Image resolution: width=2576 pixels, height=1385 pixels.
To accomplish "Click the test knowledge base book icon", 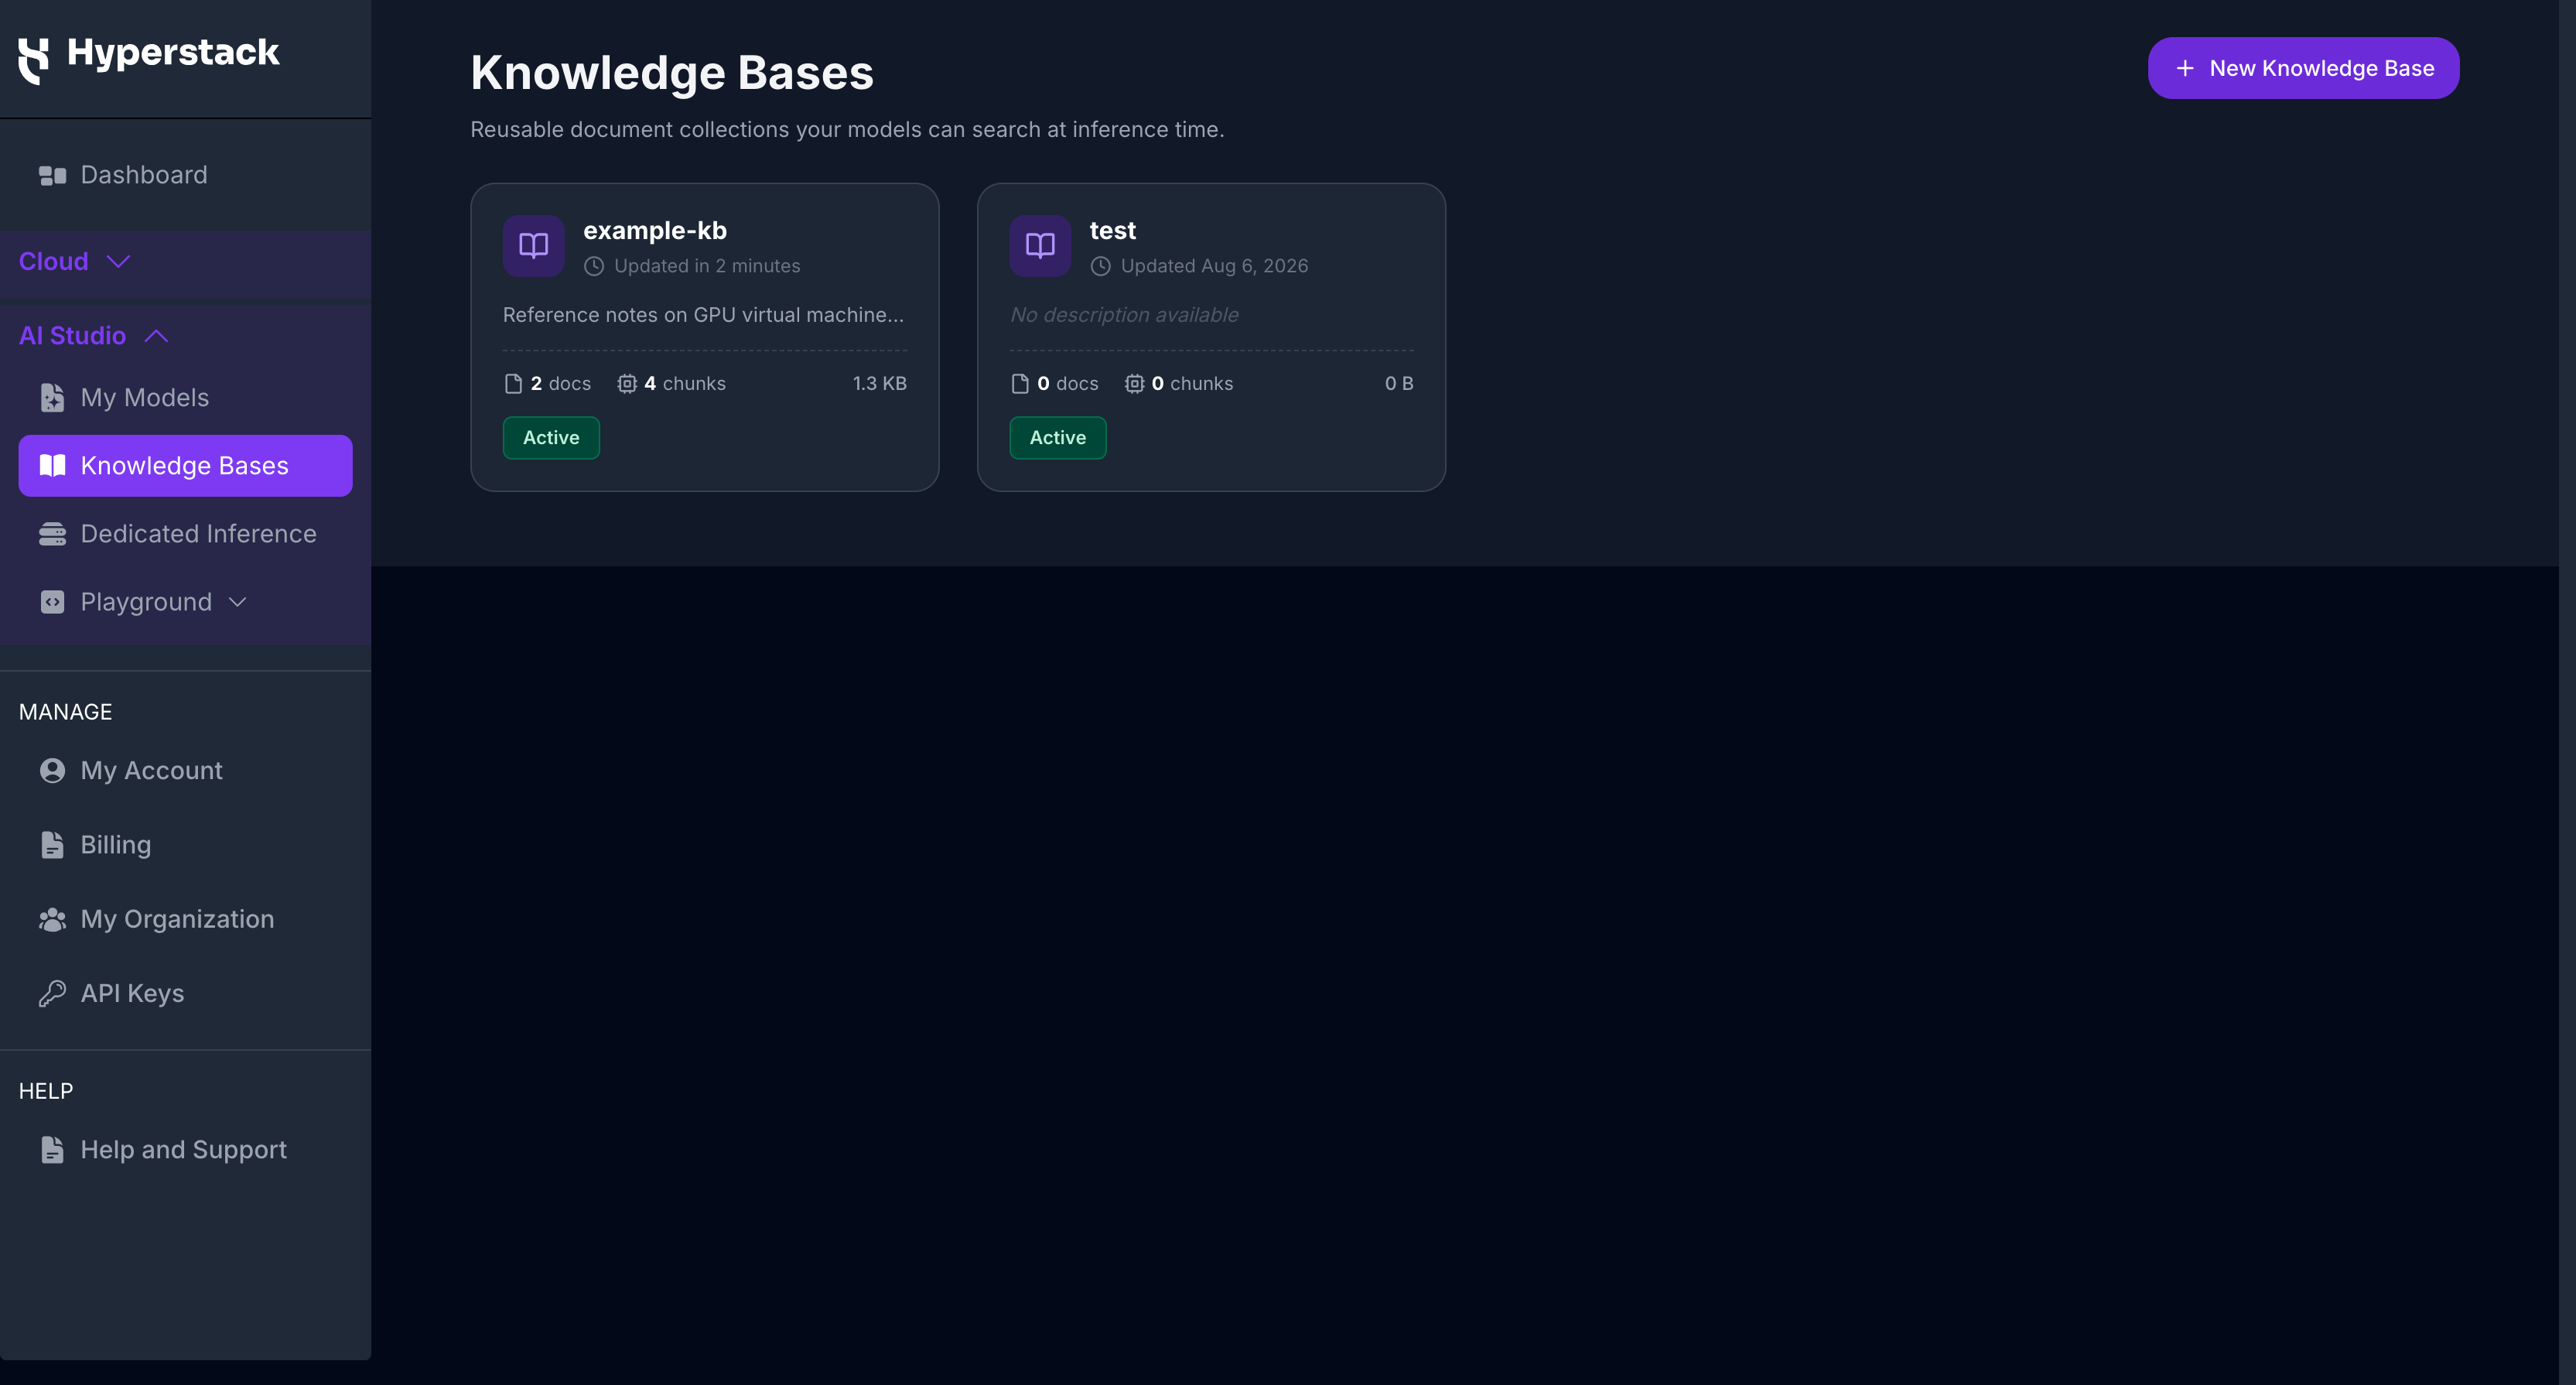I will [x=1040, y=246].
